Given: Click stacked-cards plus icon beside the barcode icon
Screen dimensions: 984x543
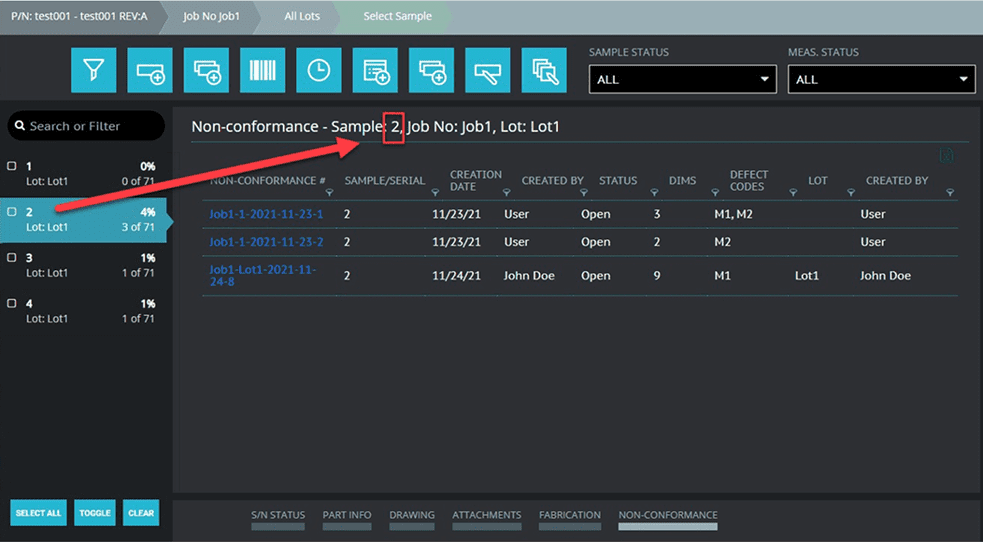Looking at the screenshot, I should click(x=206, y=70).
